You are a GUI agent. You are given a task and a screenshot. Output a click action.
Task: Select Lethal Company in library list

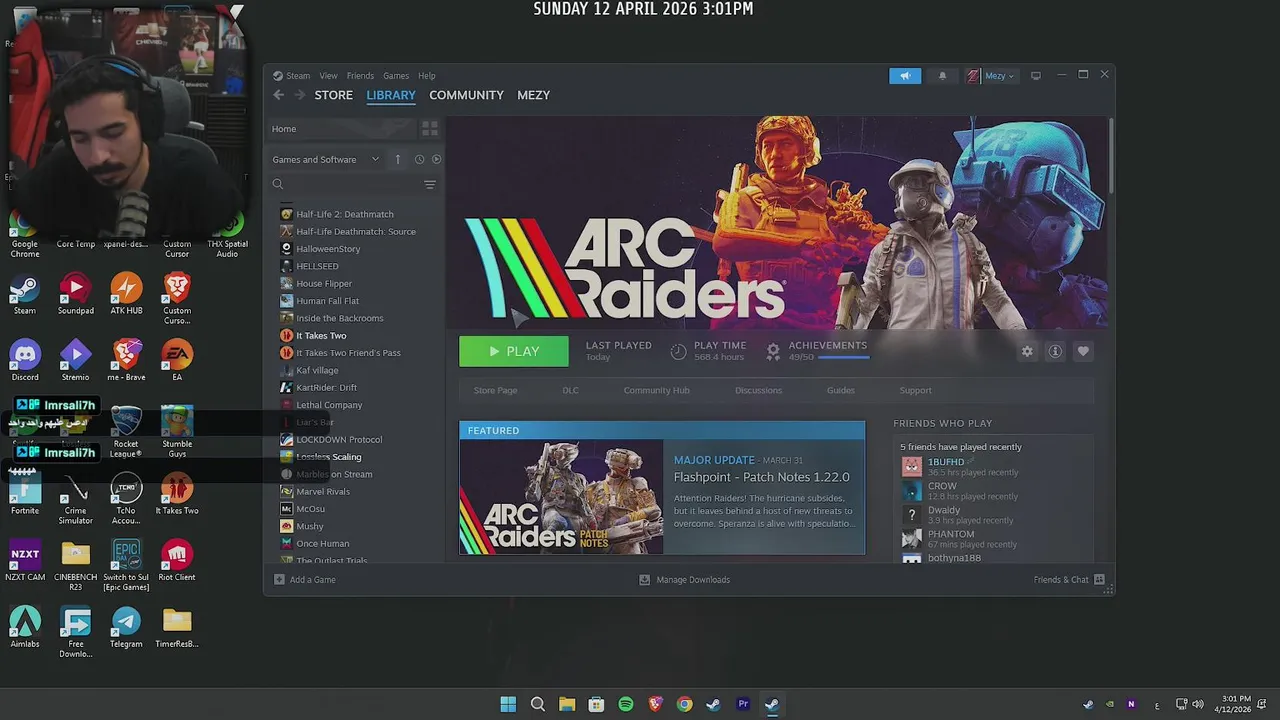(x=329, y=405)
